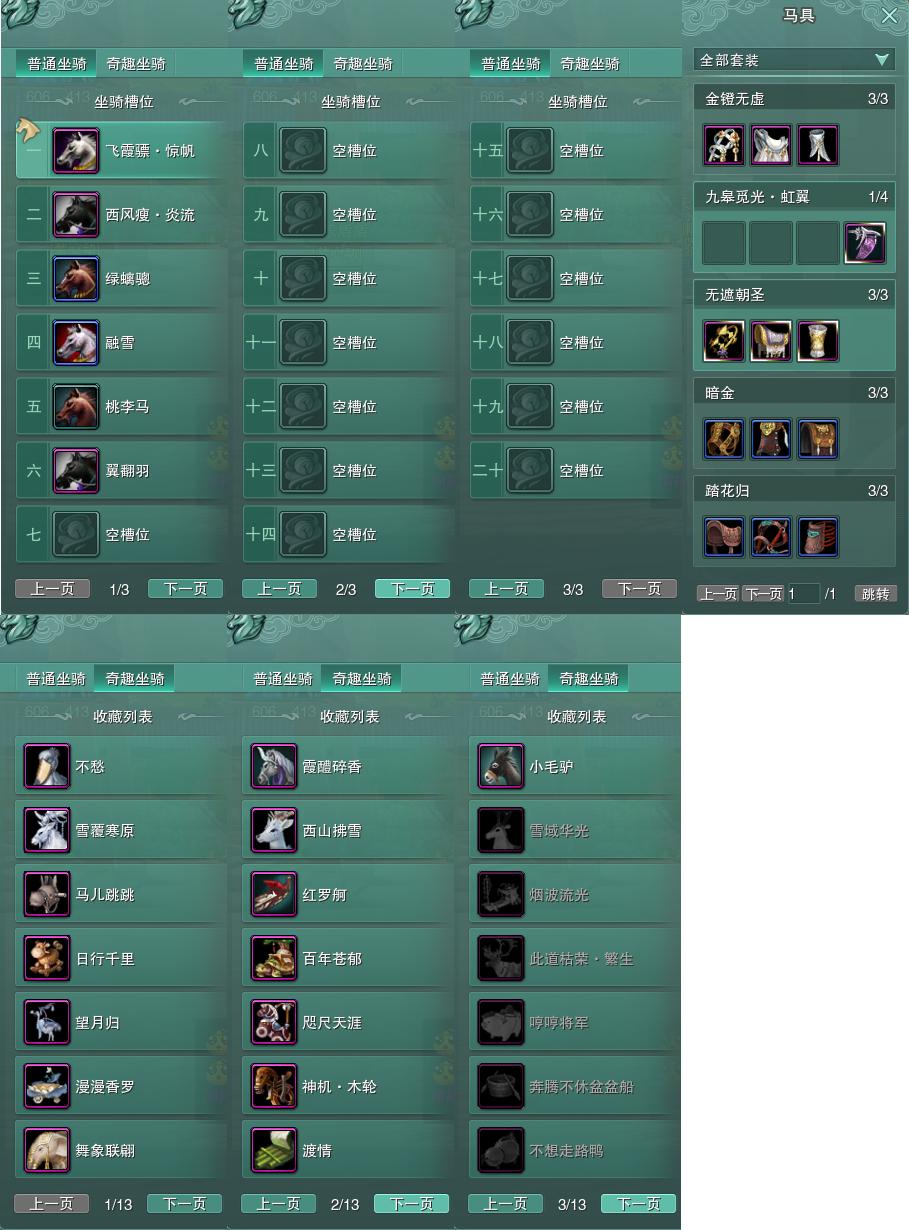
Task: Click the 融雪 horse icon in slot 四
Action: pyautogui.click(x=76, y=343)
